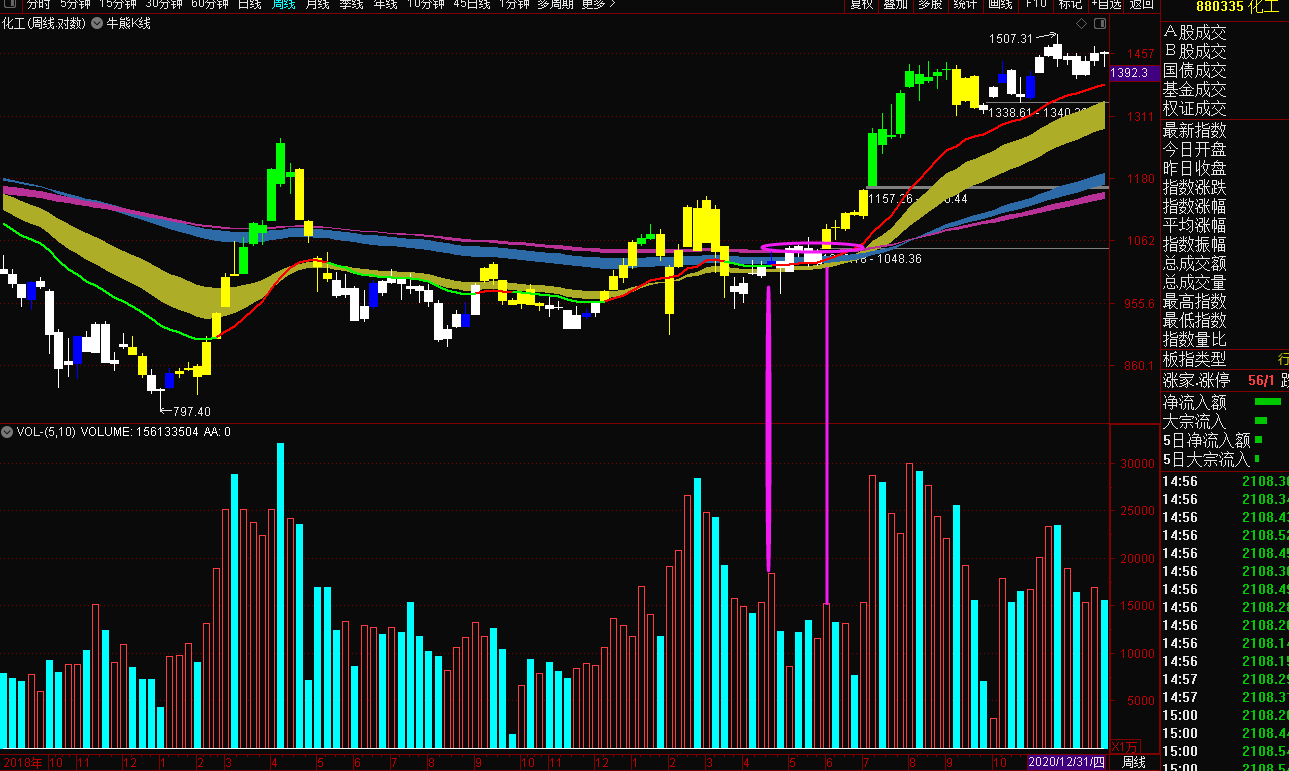Click the 797.40 low price annotation
Viewport: 1289px width, 771px height.
click(192, 411)
